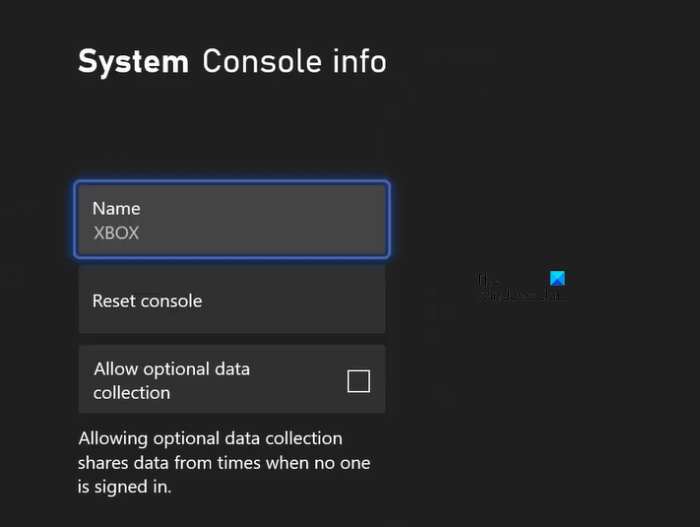Screen dimensions: 700x527
Task: Enable optional data collection via the square box
Action: click(358, 381)
